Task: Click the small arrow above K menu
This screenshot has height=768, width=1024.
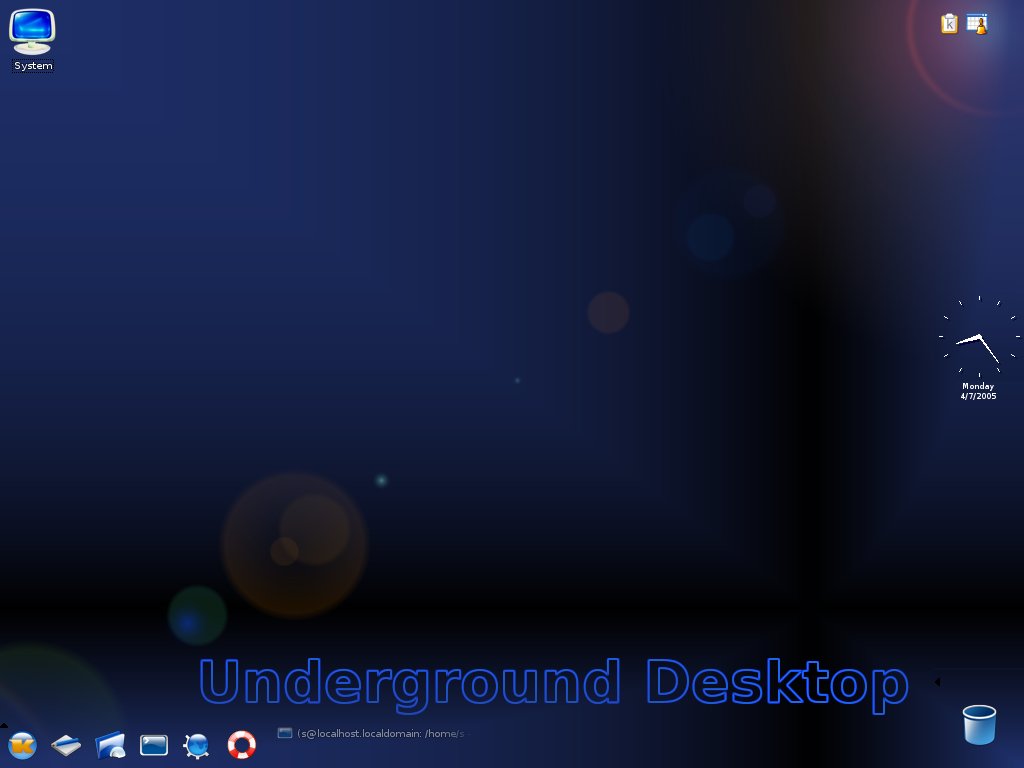Action: 4,725
